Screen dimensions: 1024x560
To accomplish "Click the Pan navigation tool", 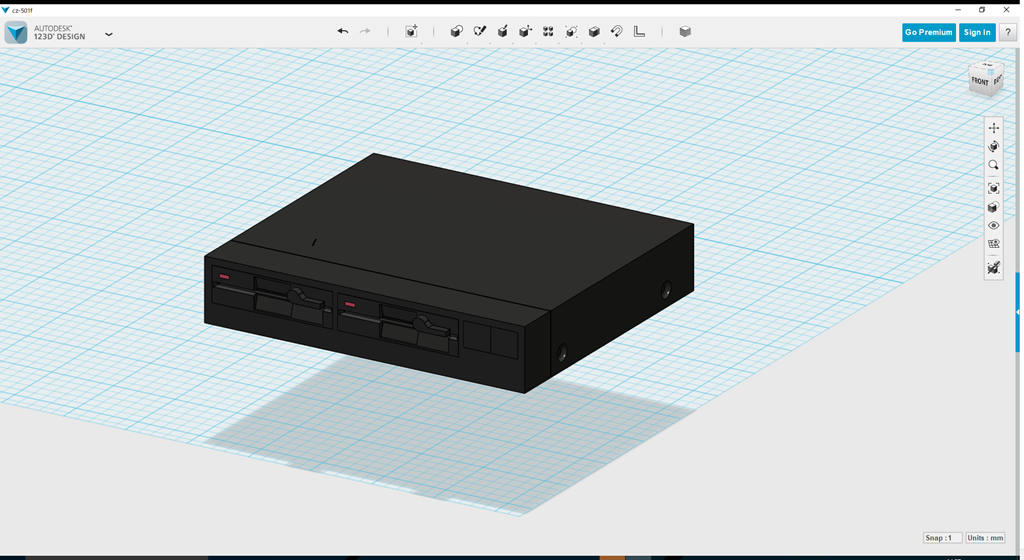I will [x=993, y=128].
